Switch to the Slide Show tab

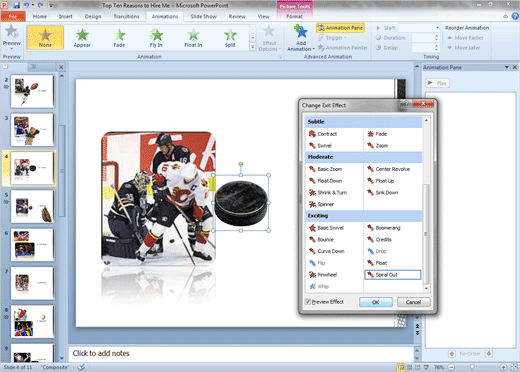(x=203, y=16)
